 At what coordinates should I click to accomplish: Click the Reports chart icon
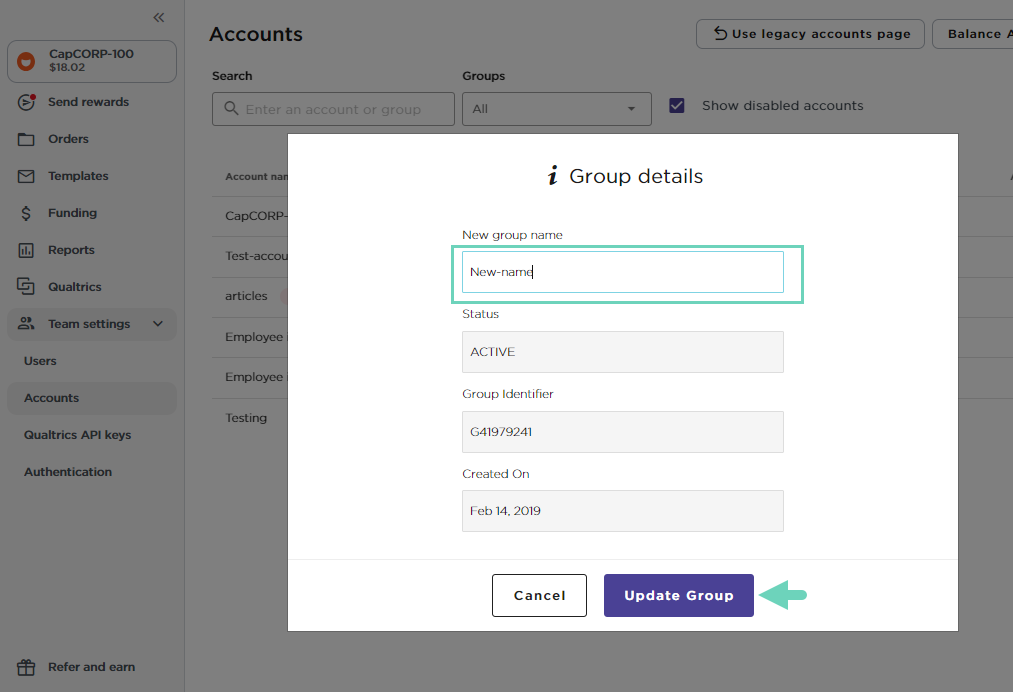(x=27, y=250)
